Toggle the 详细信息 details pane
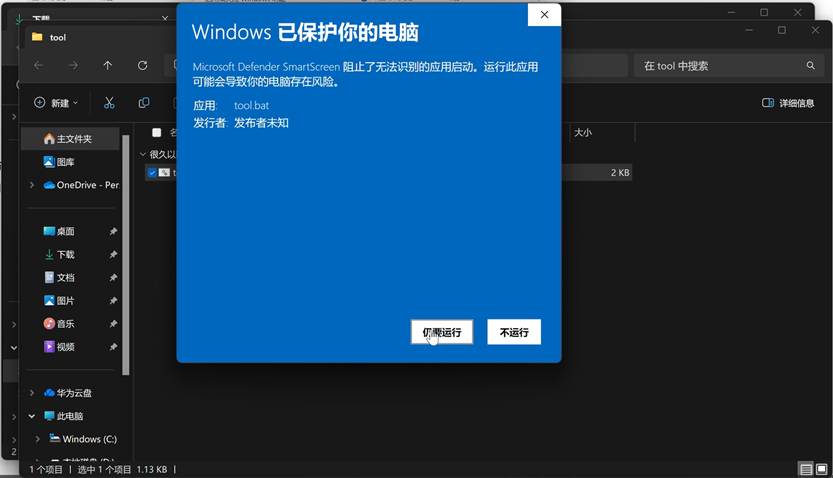The height and width of the screenshot is (478, 833). 787,103
